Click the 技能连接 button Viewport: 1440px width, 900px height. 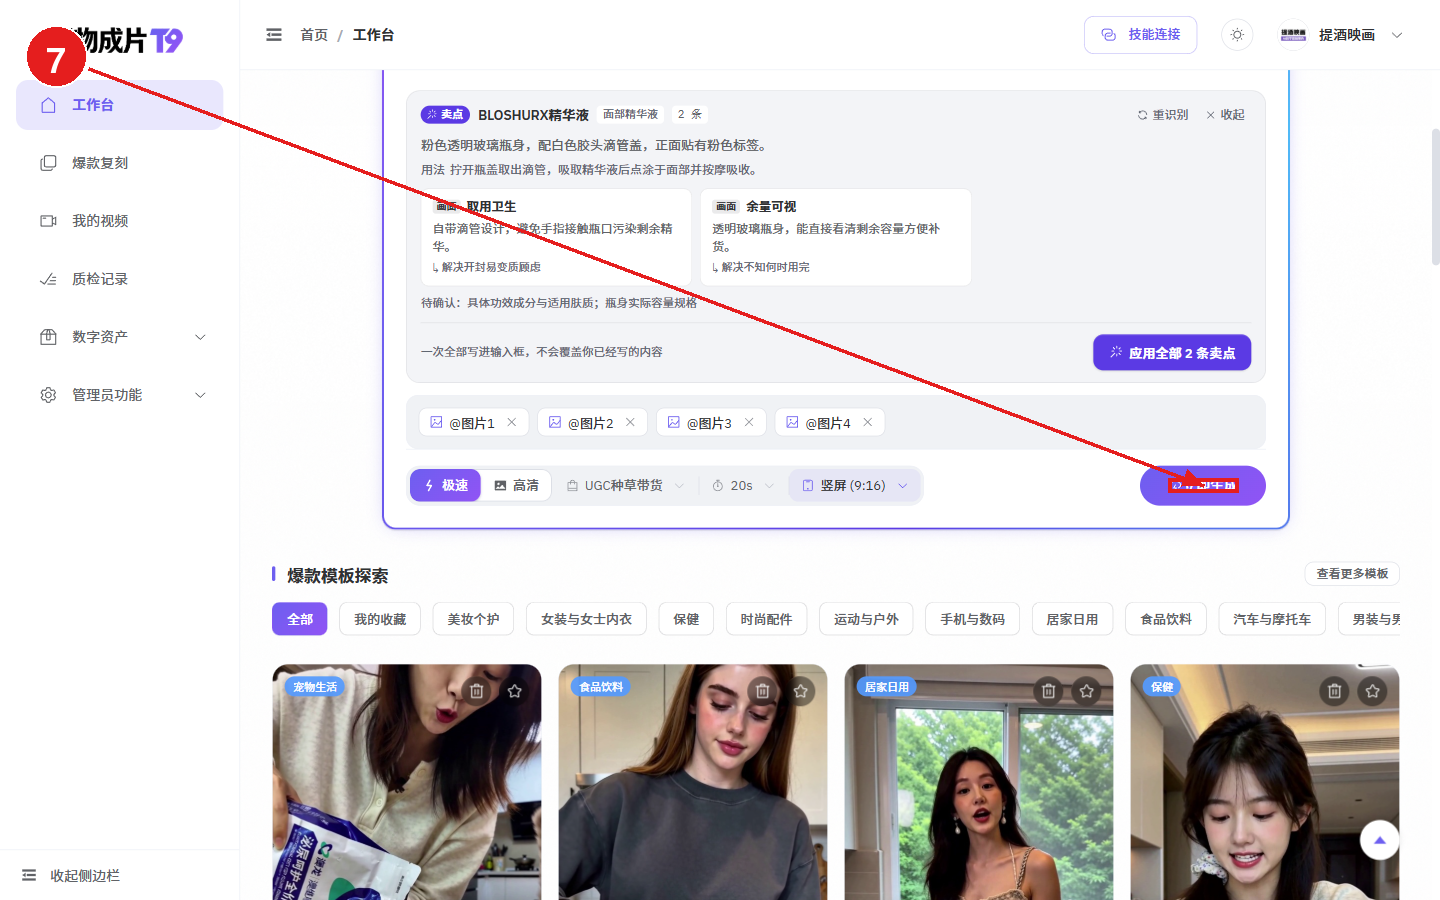click(1140, 35)
